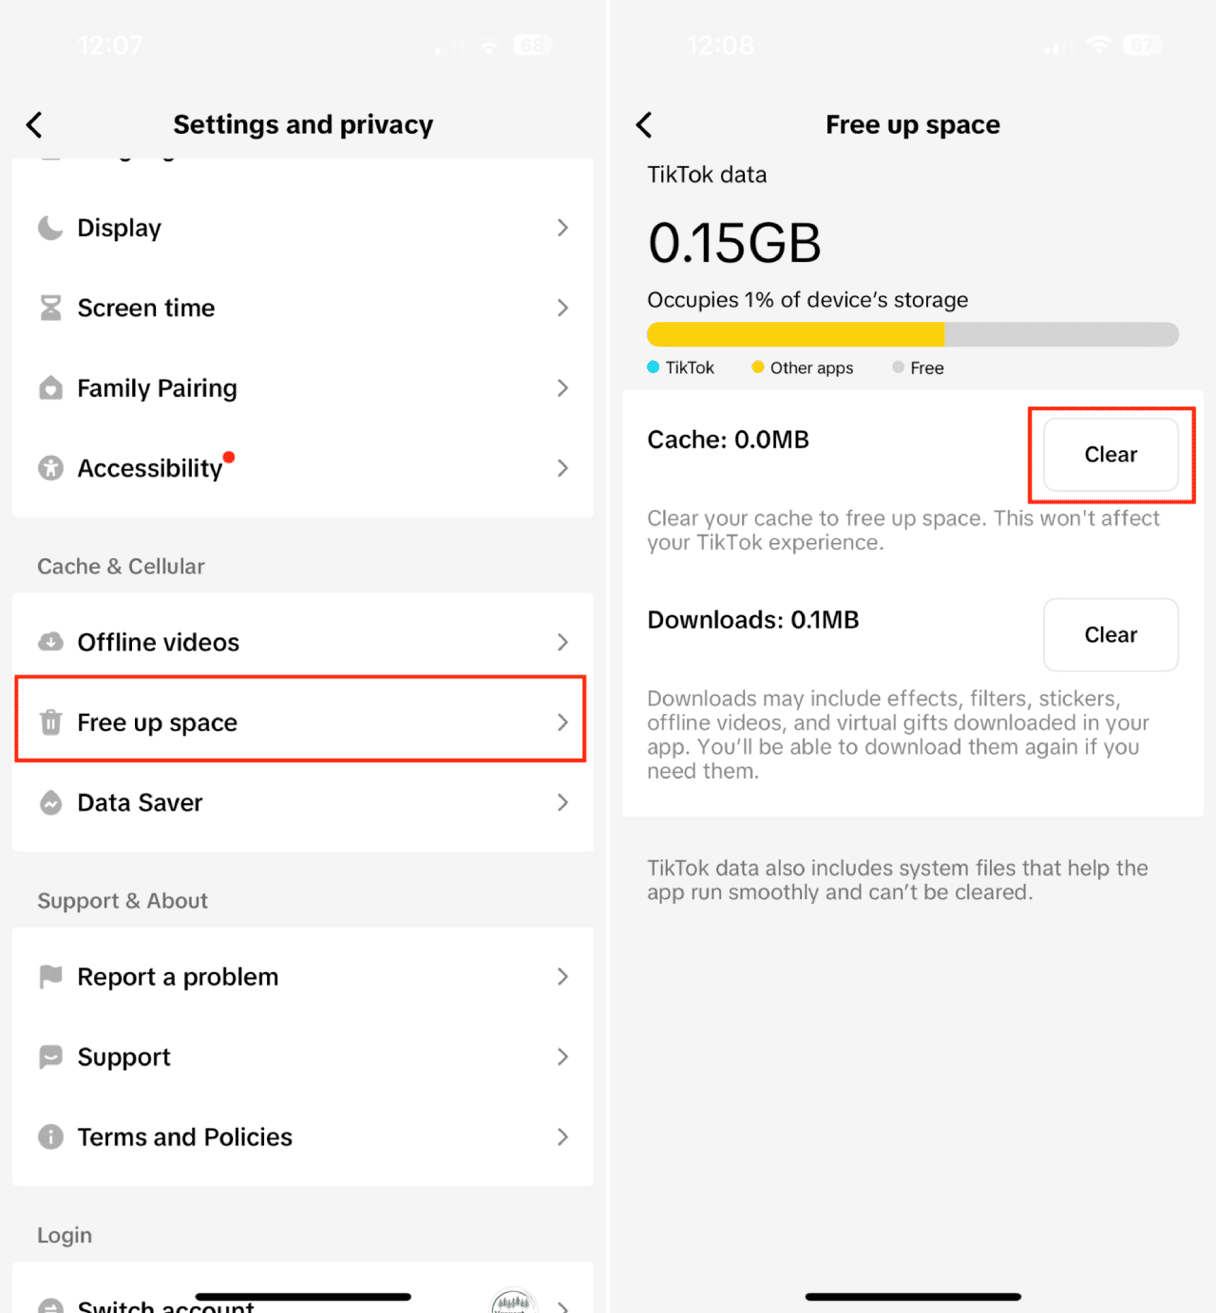Go back from Settings and privacy

tap(35, 125)
